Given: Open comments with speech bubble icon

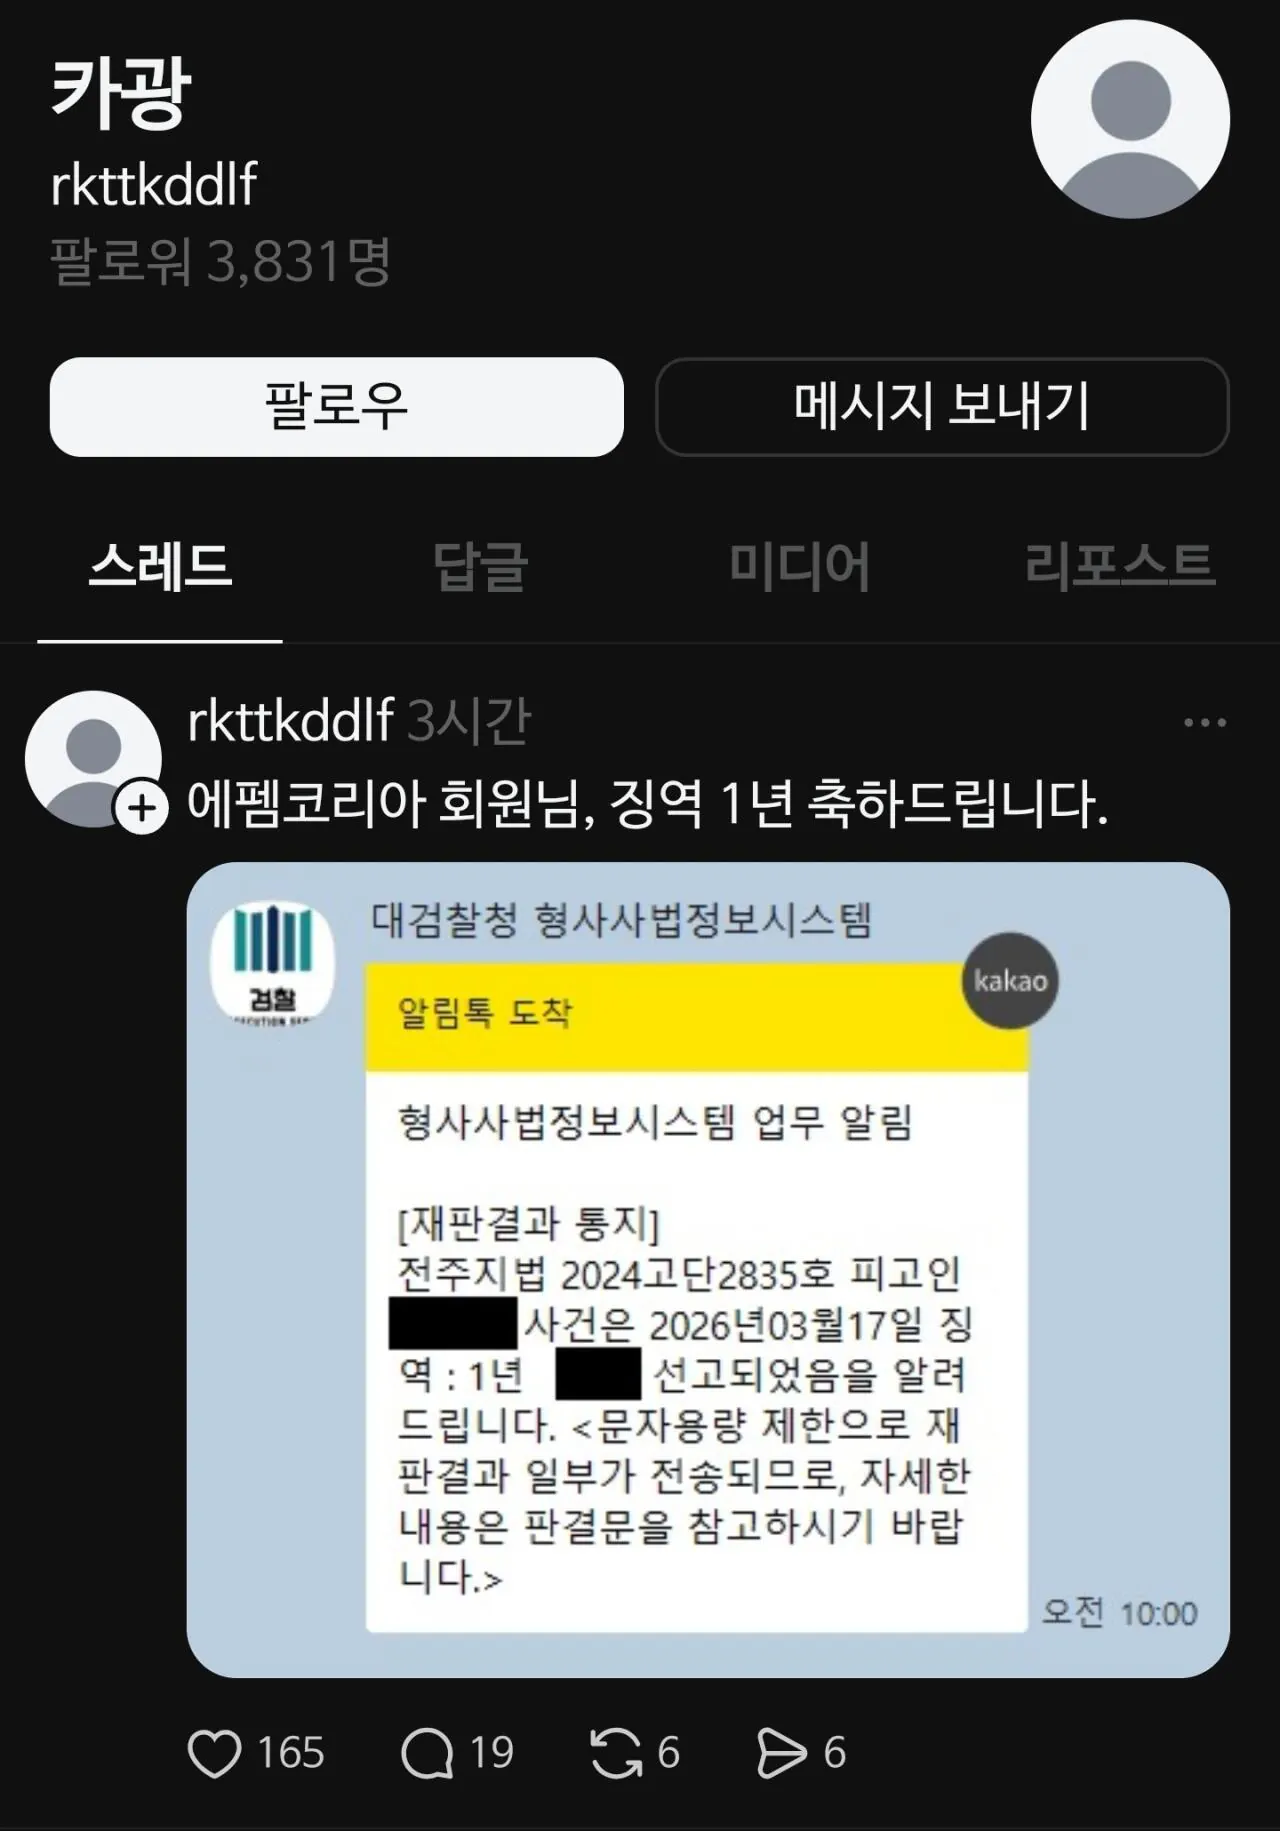Looking at the screenshot, I should (427, 1754).
